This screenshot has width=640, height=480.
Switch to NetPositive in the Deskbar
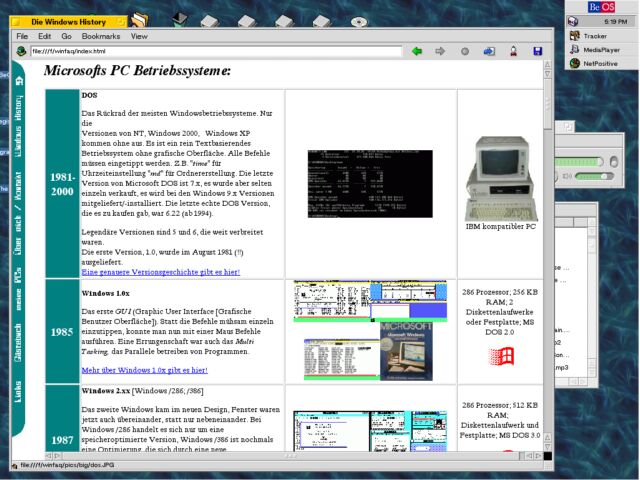[600, 64]
